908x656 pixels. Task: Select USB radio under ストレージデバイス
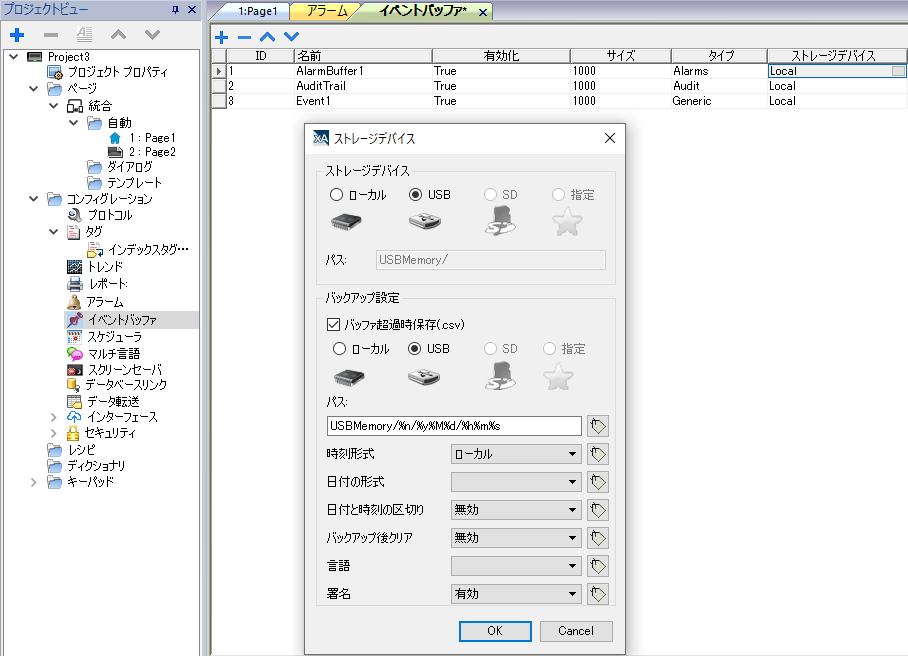[x=415, y=195]
